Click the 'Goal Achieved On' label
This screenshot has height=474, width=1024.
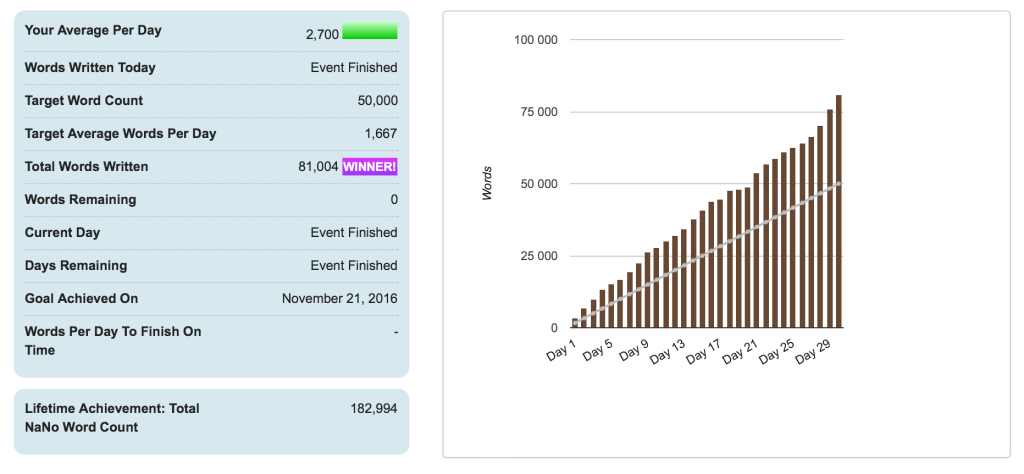[81, 298]
